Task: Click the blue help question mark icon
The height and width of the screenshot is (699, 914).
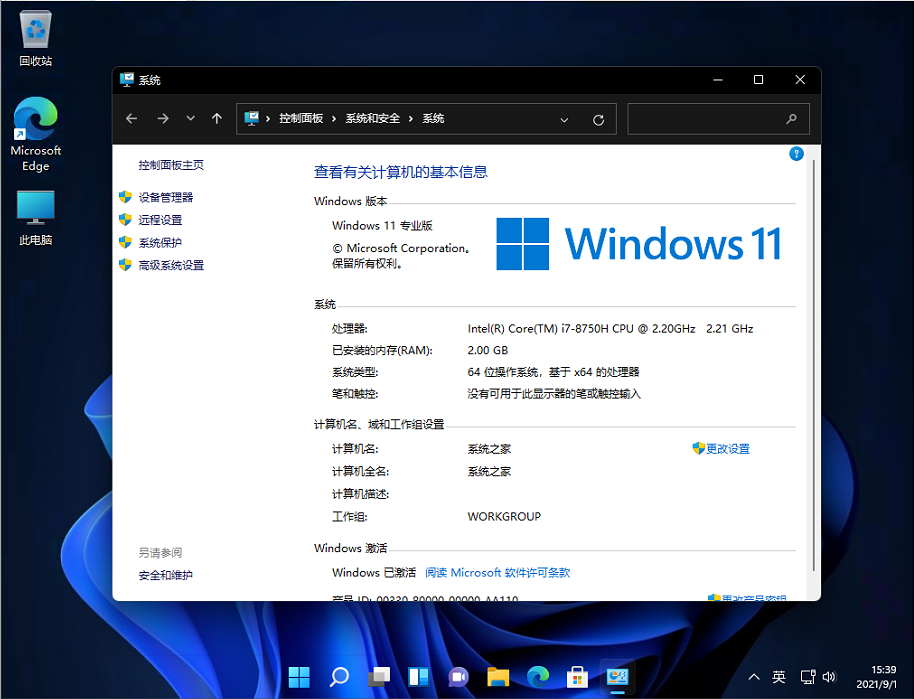Action: point(796,154)
